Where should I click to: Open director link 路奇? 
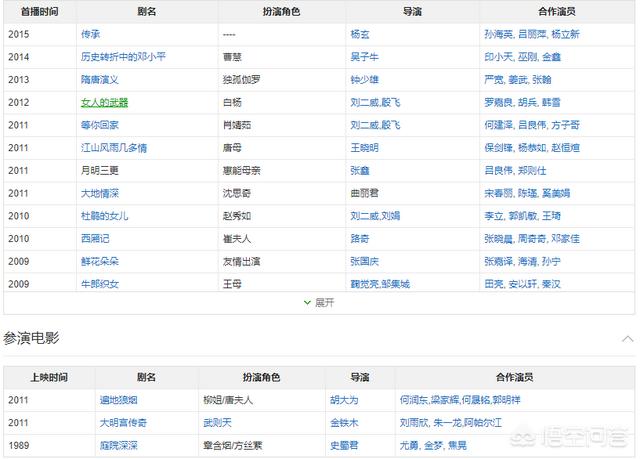360,239
